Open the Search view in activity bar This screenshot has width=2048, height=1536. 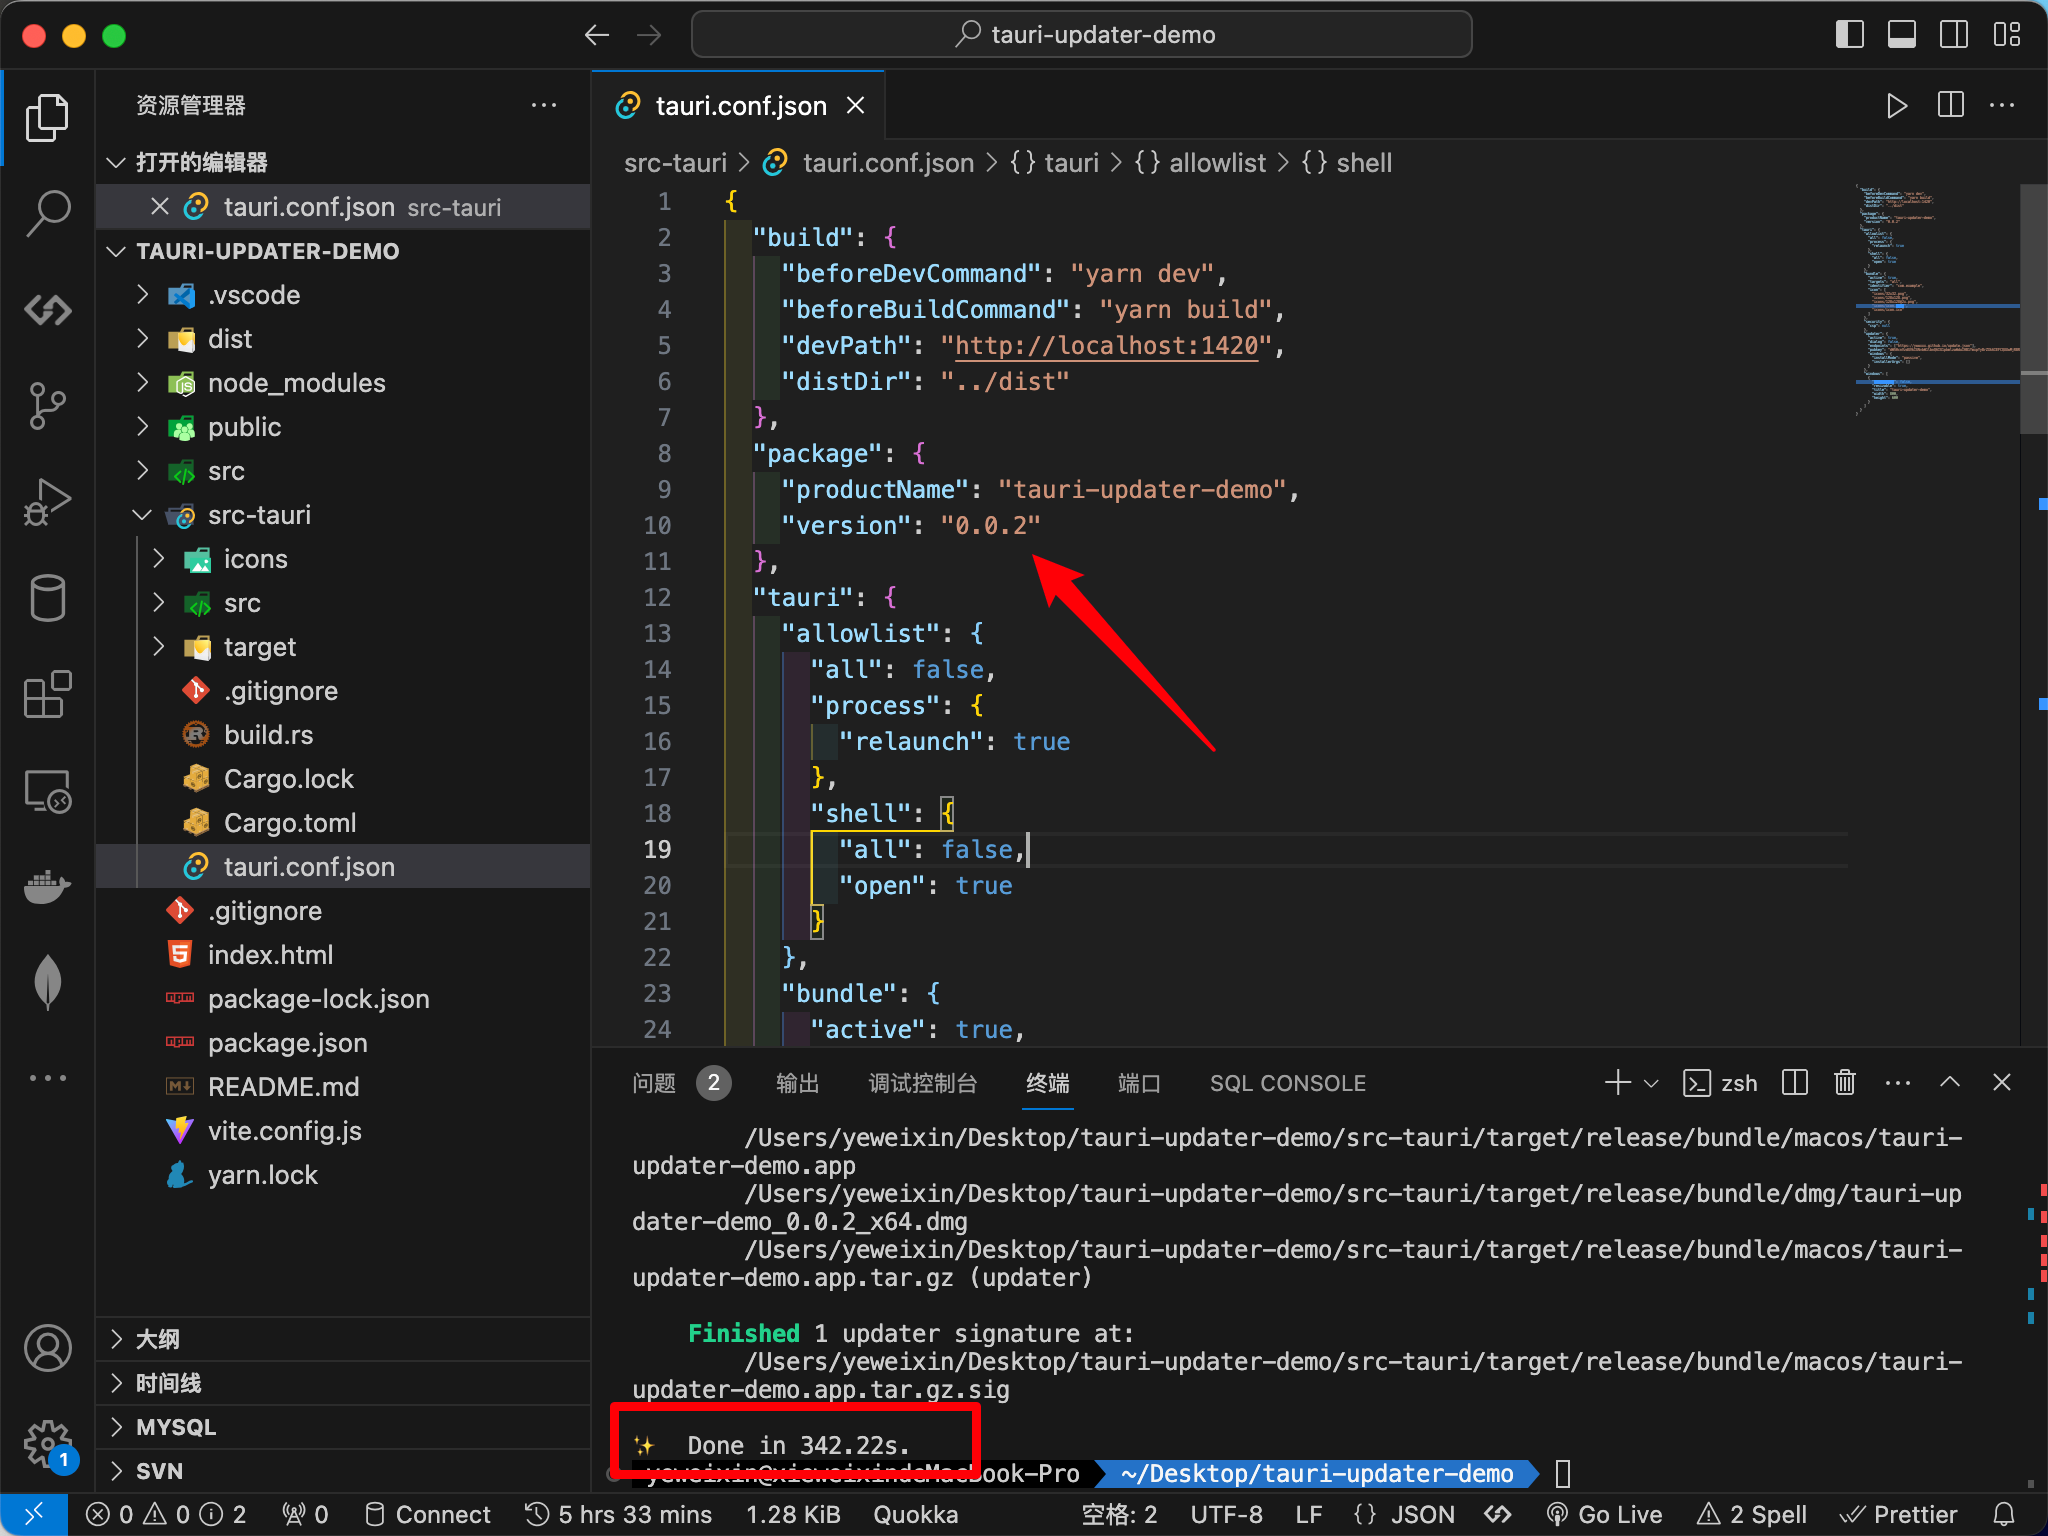47,213
